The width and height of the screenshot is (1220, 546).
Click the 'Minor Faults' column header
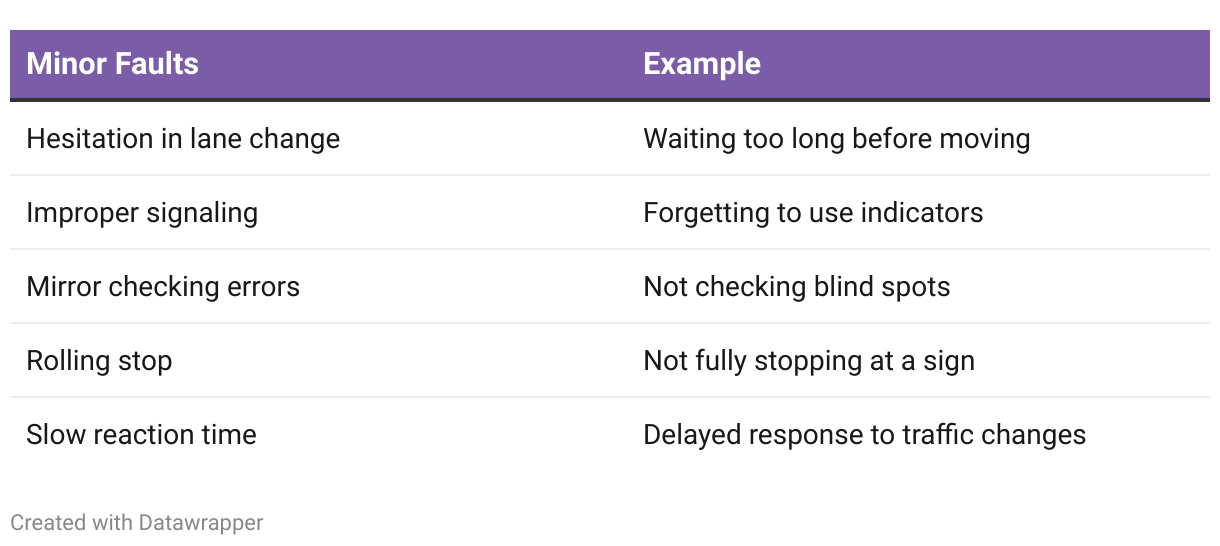[x=112, y=64]
